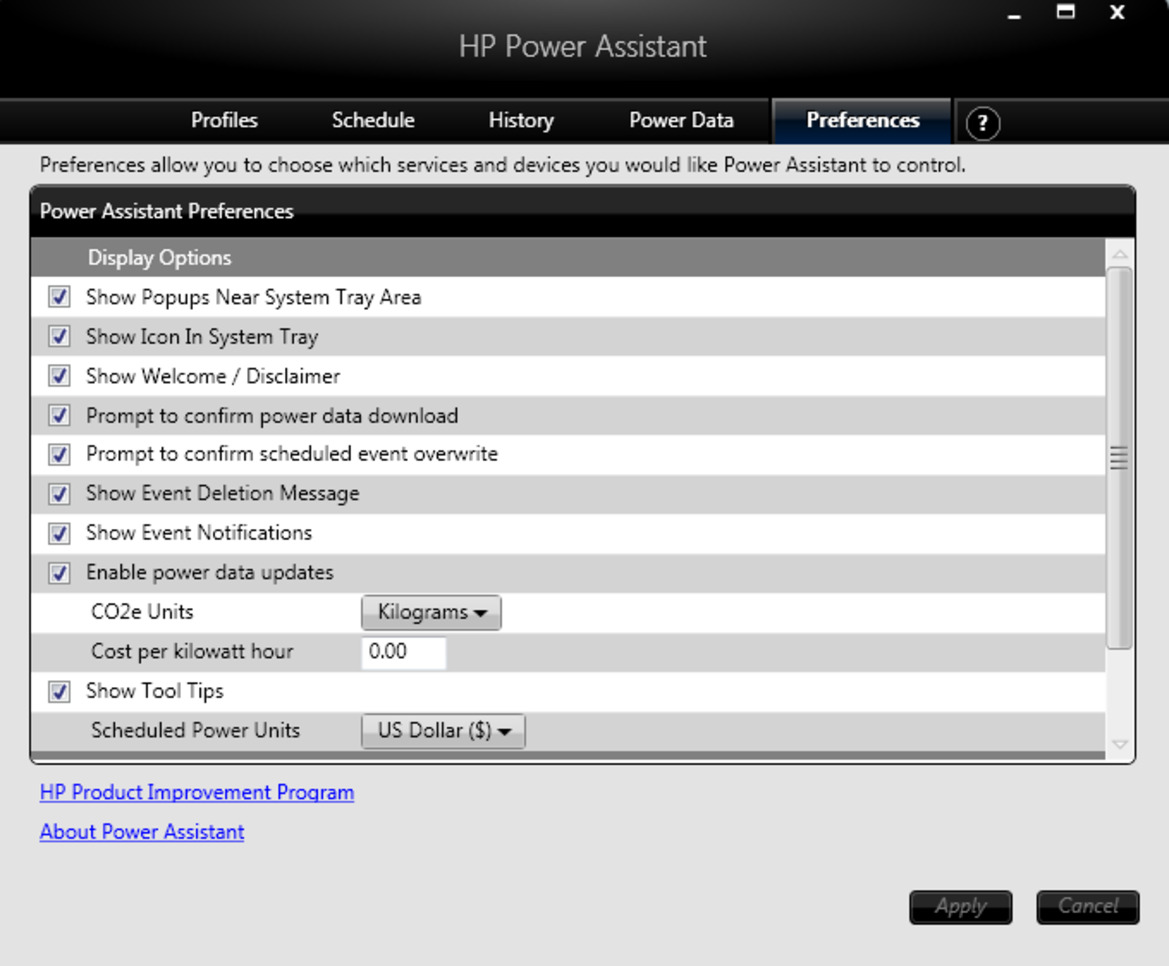This screenshot has width=1169, height=966.
Task: Open the help question mark icon
Action: click(x=983, y=123)
